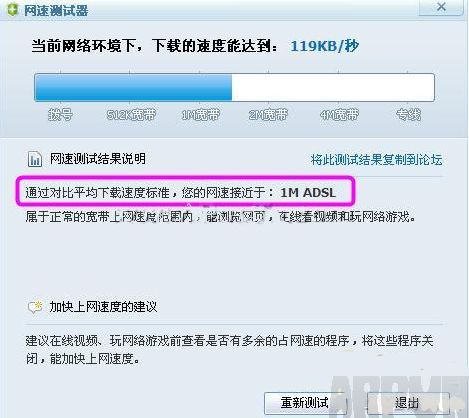469x418 pixels.
Task: Click the 119KB/秒 speed value
Action: coord(325,46)
